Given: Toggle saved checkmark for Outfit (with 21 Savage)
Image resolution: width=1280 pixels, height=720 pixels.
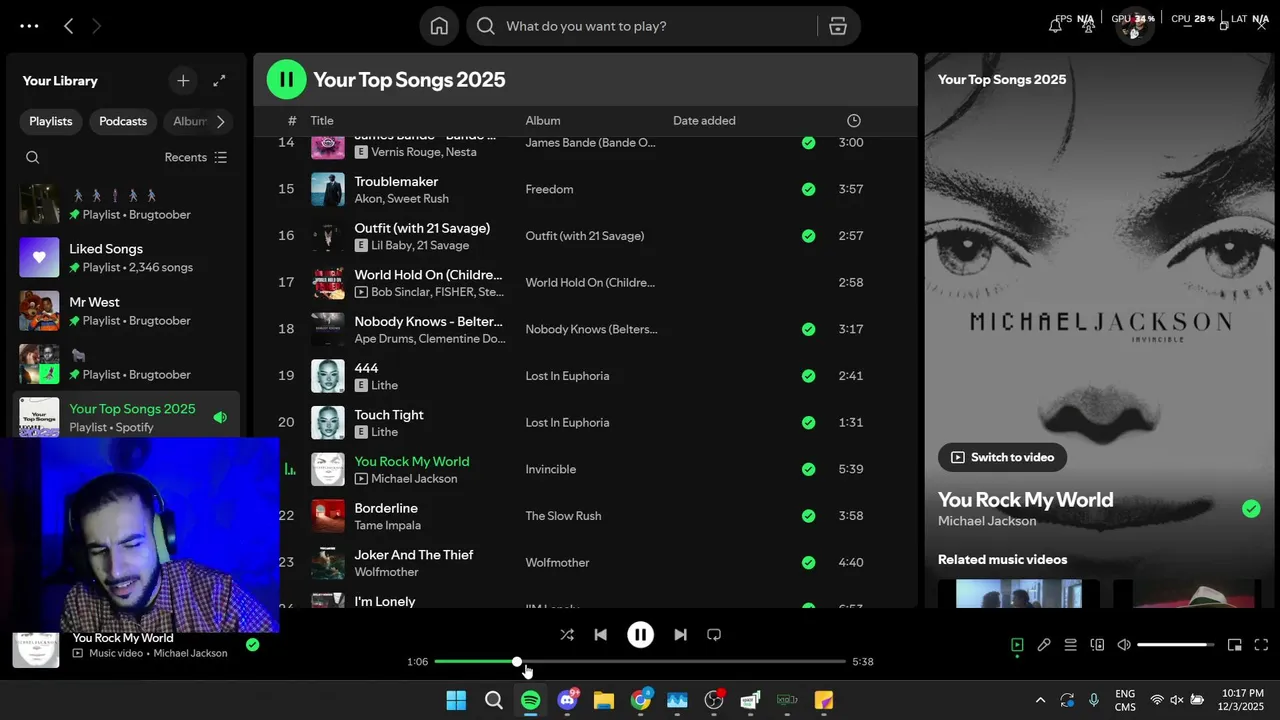Looking at the screenshot, I should click(x=808, y=236).
